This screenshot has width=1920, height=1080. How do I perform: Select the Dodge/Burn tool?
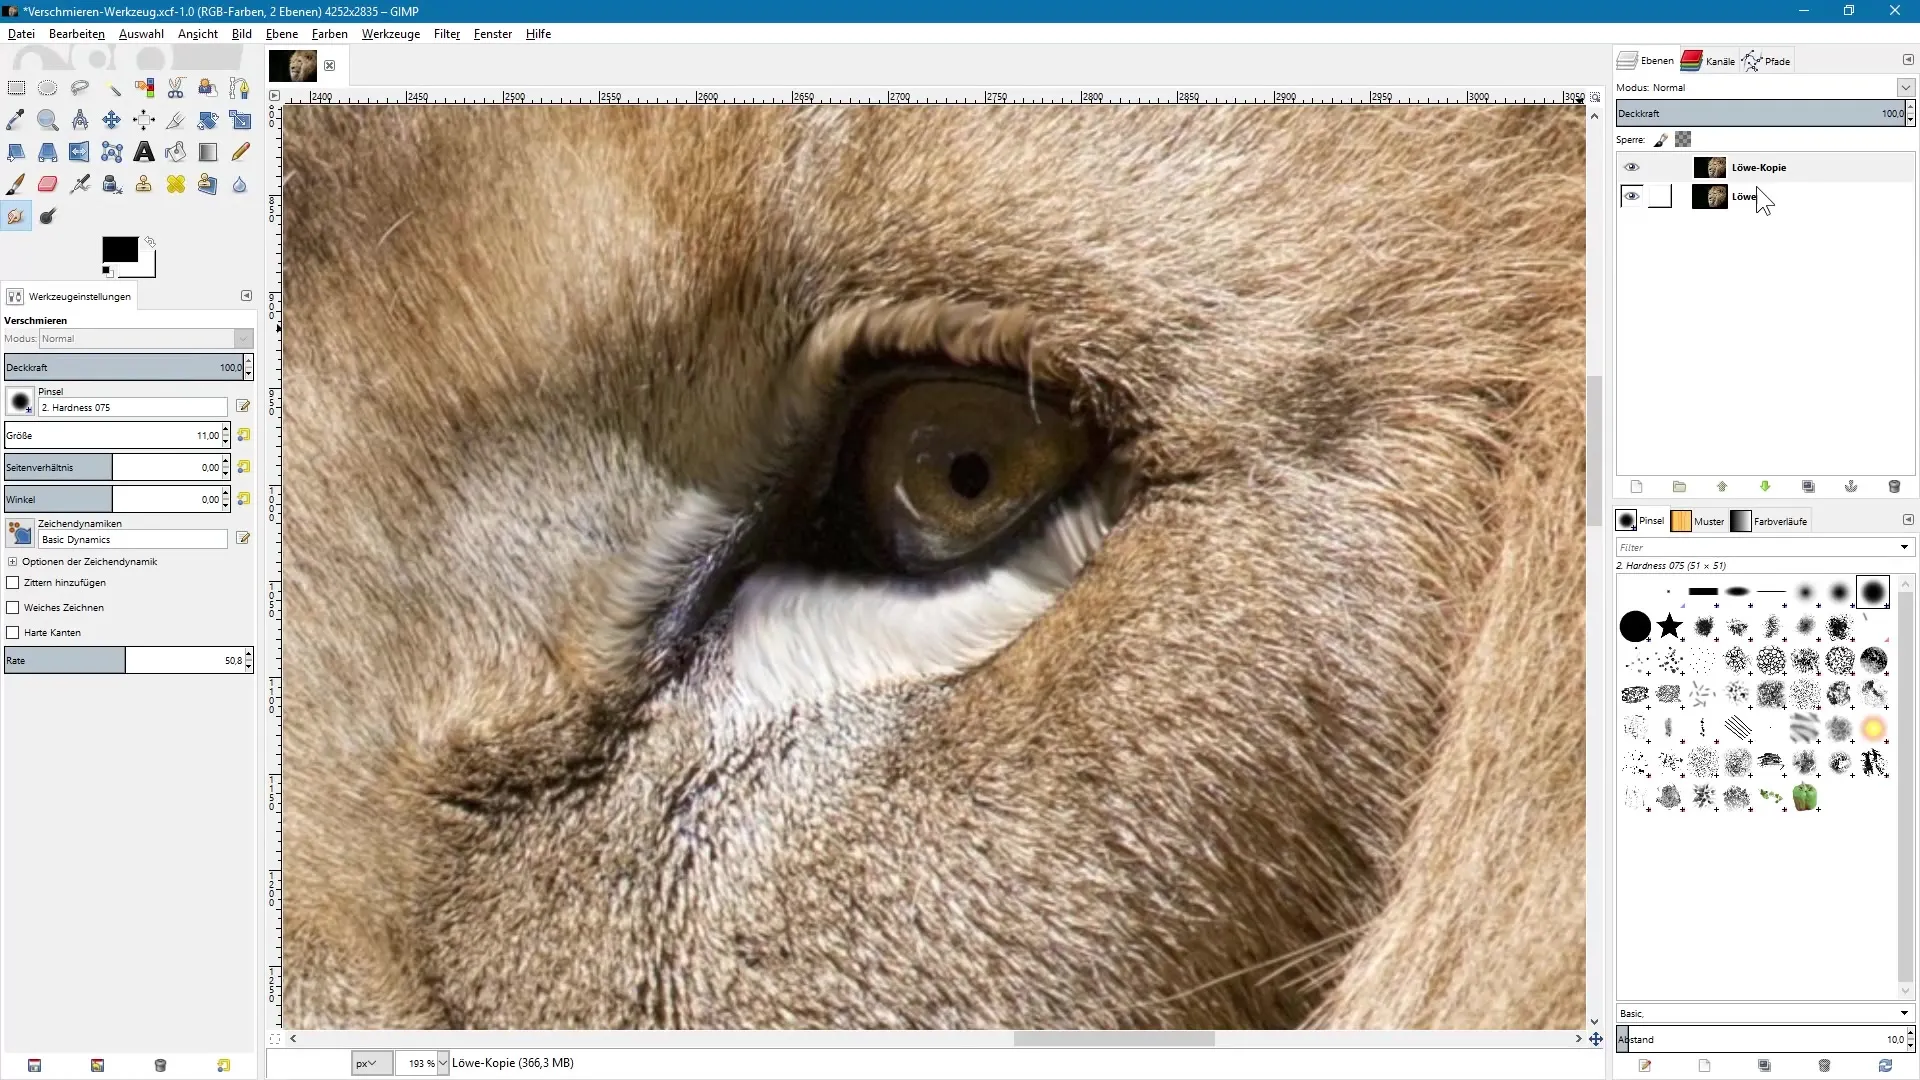pos(47,216)
